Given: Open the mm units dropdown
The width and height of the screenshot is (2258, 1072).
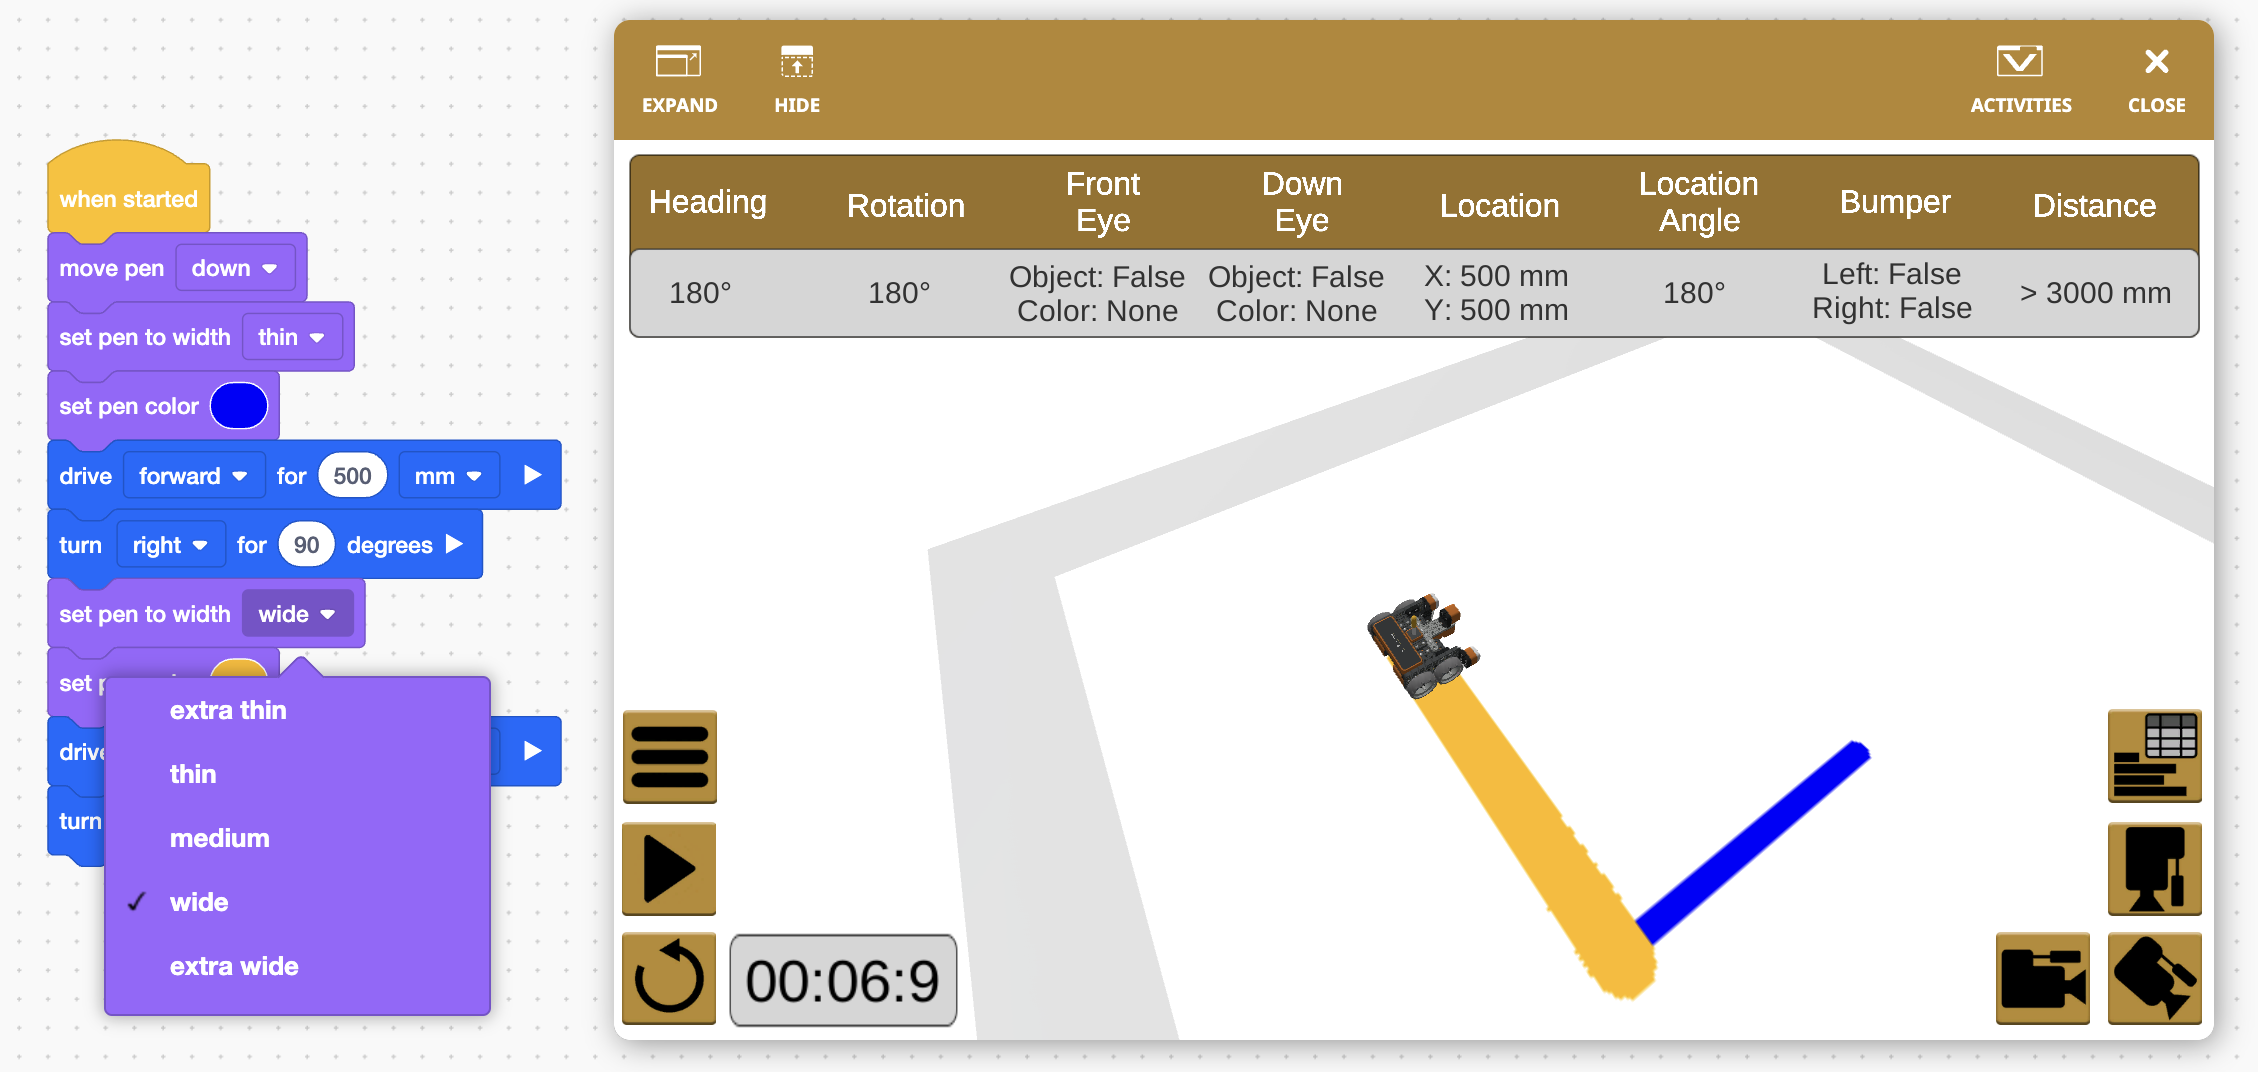Looking at the screenshot, I should click(447, 475).
